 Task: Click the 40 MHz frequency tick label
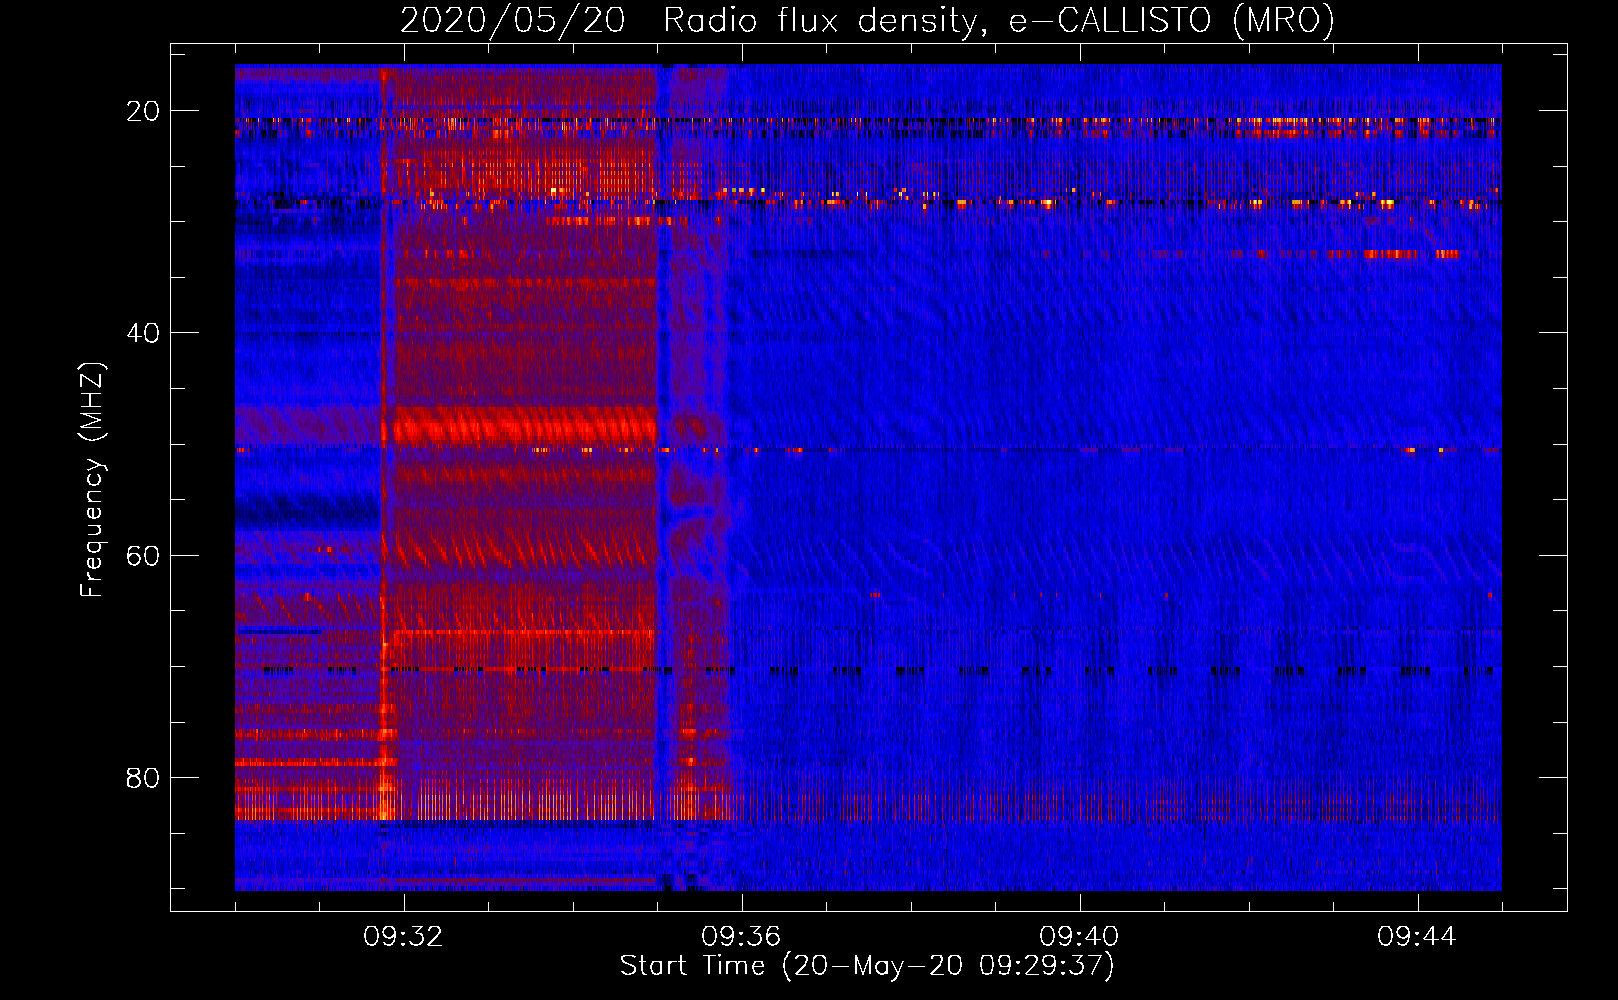pyautogui.click(x=143, y=333)
